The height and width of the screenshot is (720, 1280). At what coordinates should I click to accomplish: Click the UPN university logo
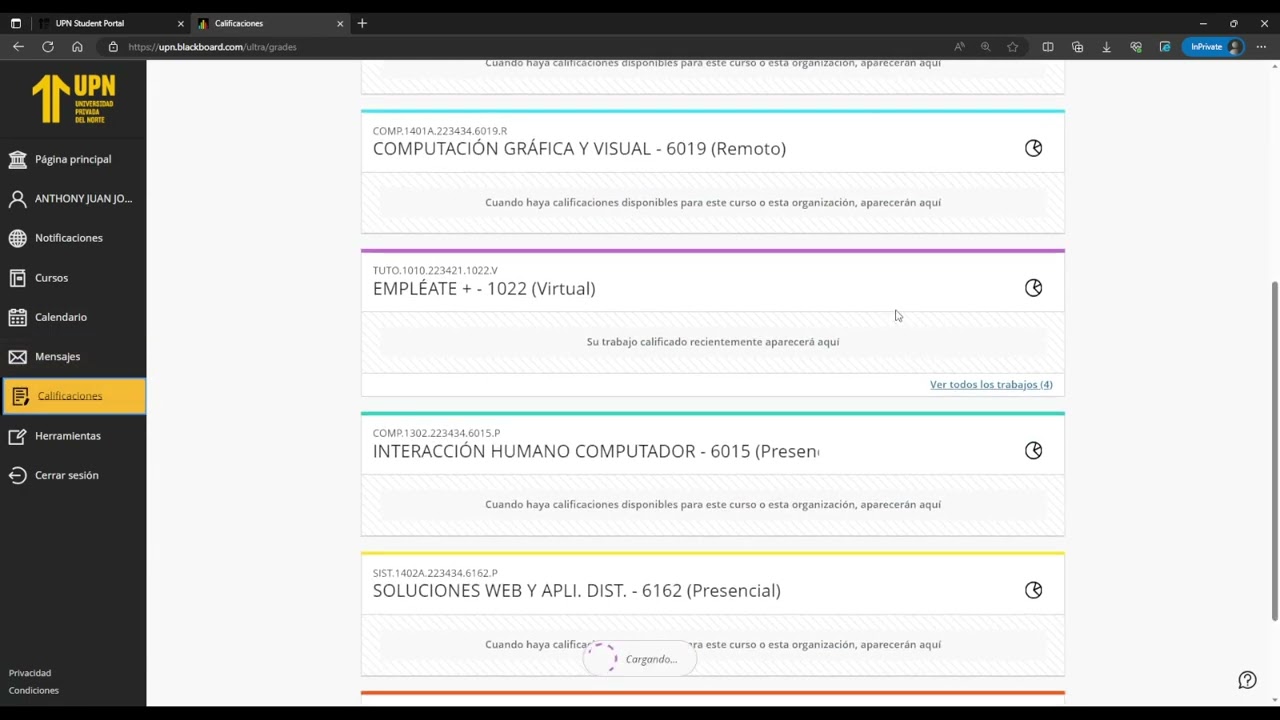pos(73,99)
